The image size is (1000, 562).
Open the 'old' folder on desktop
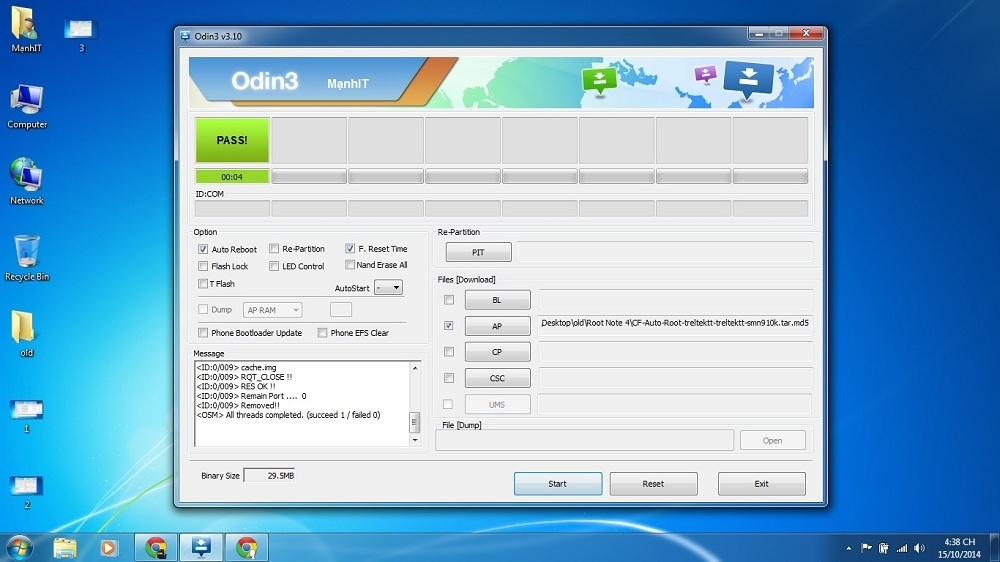25,330
